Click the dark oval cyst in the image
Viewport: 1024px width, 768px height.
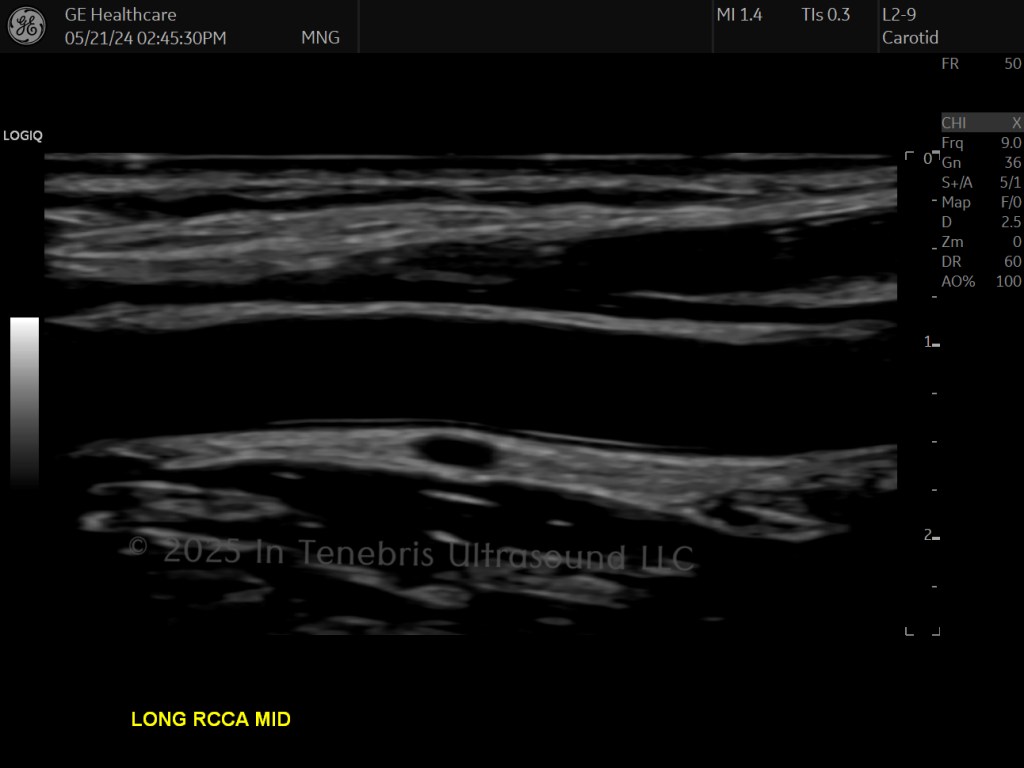(x=455, y=451)
